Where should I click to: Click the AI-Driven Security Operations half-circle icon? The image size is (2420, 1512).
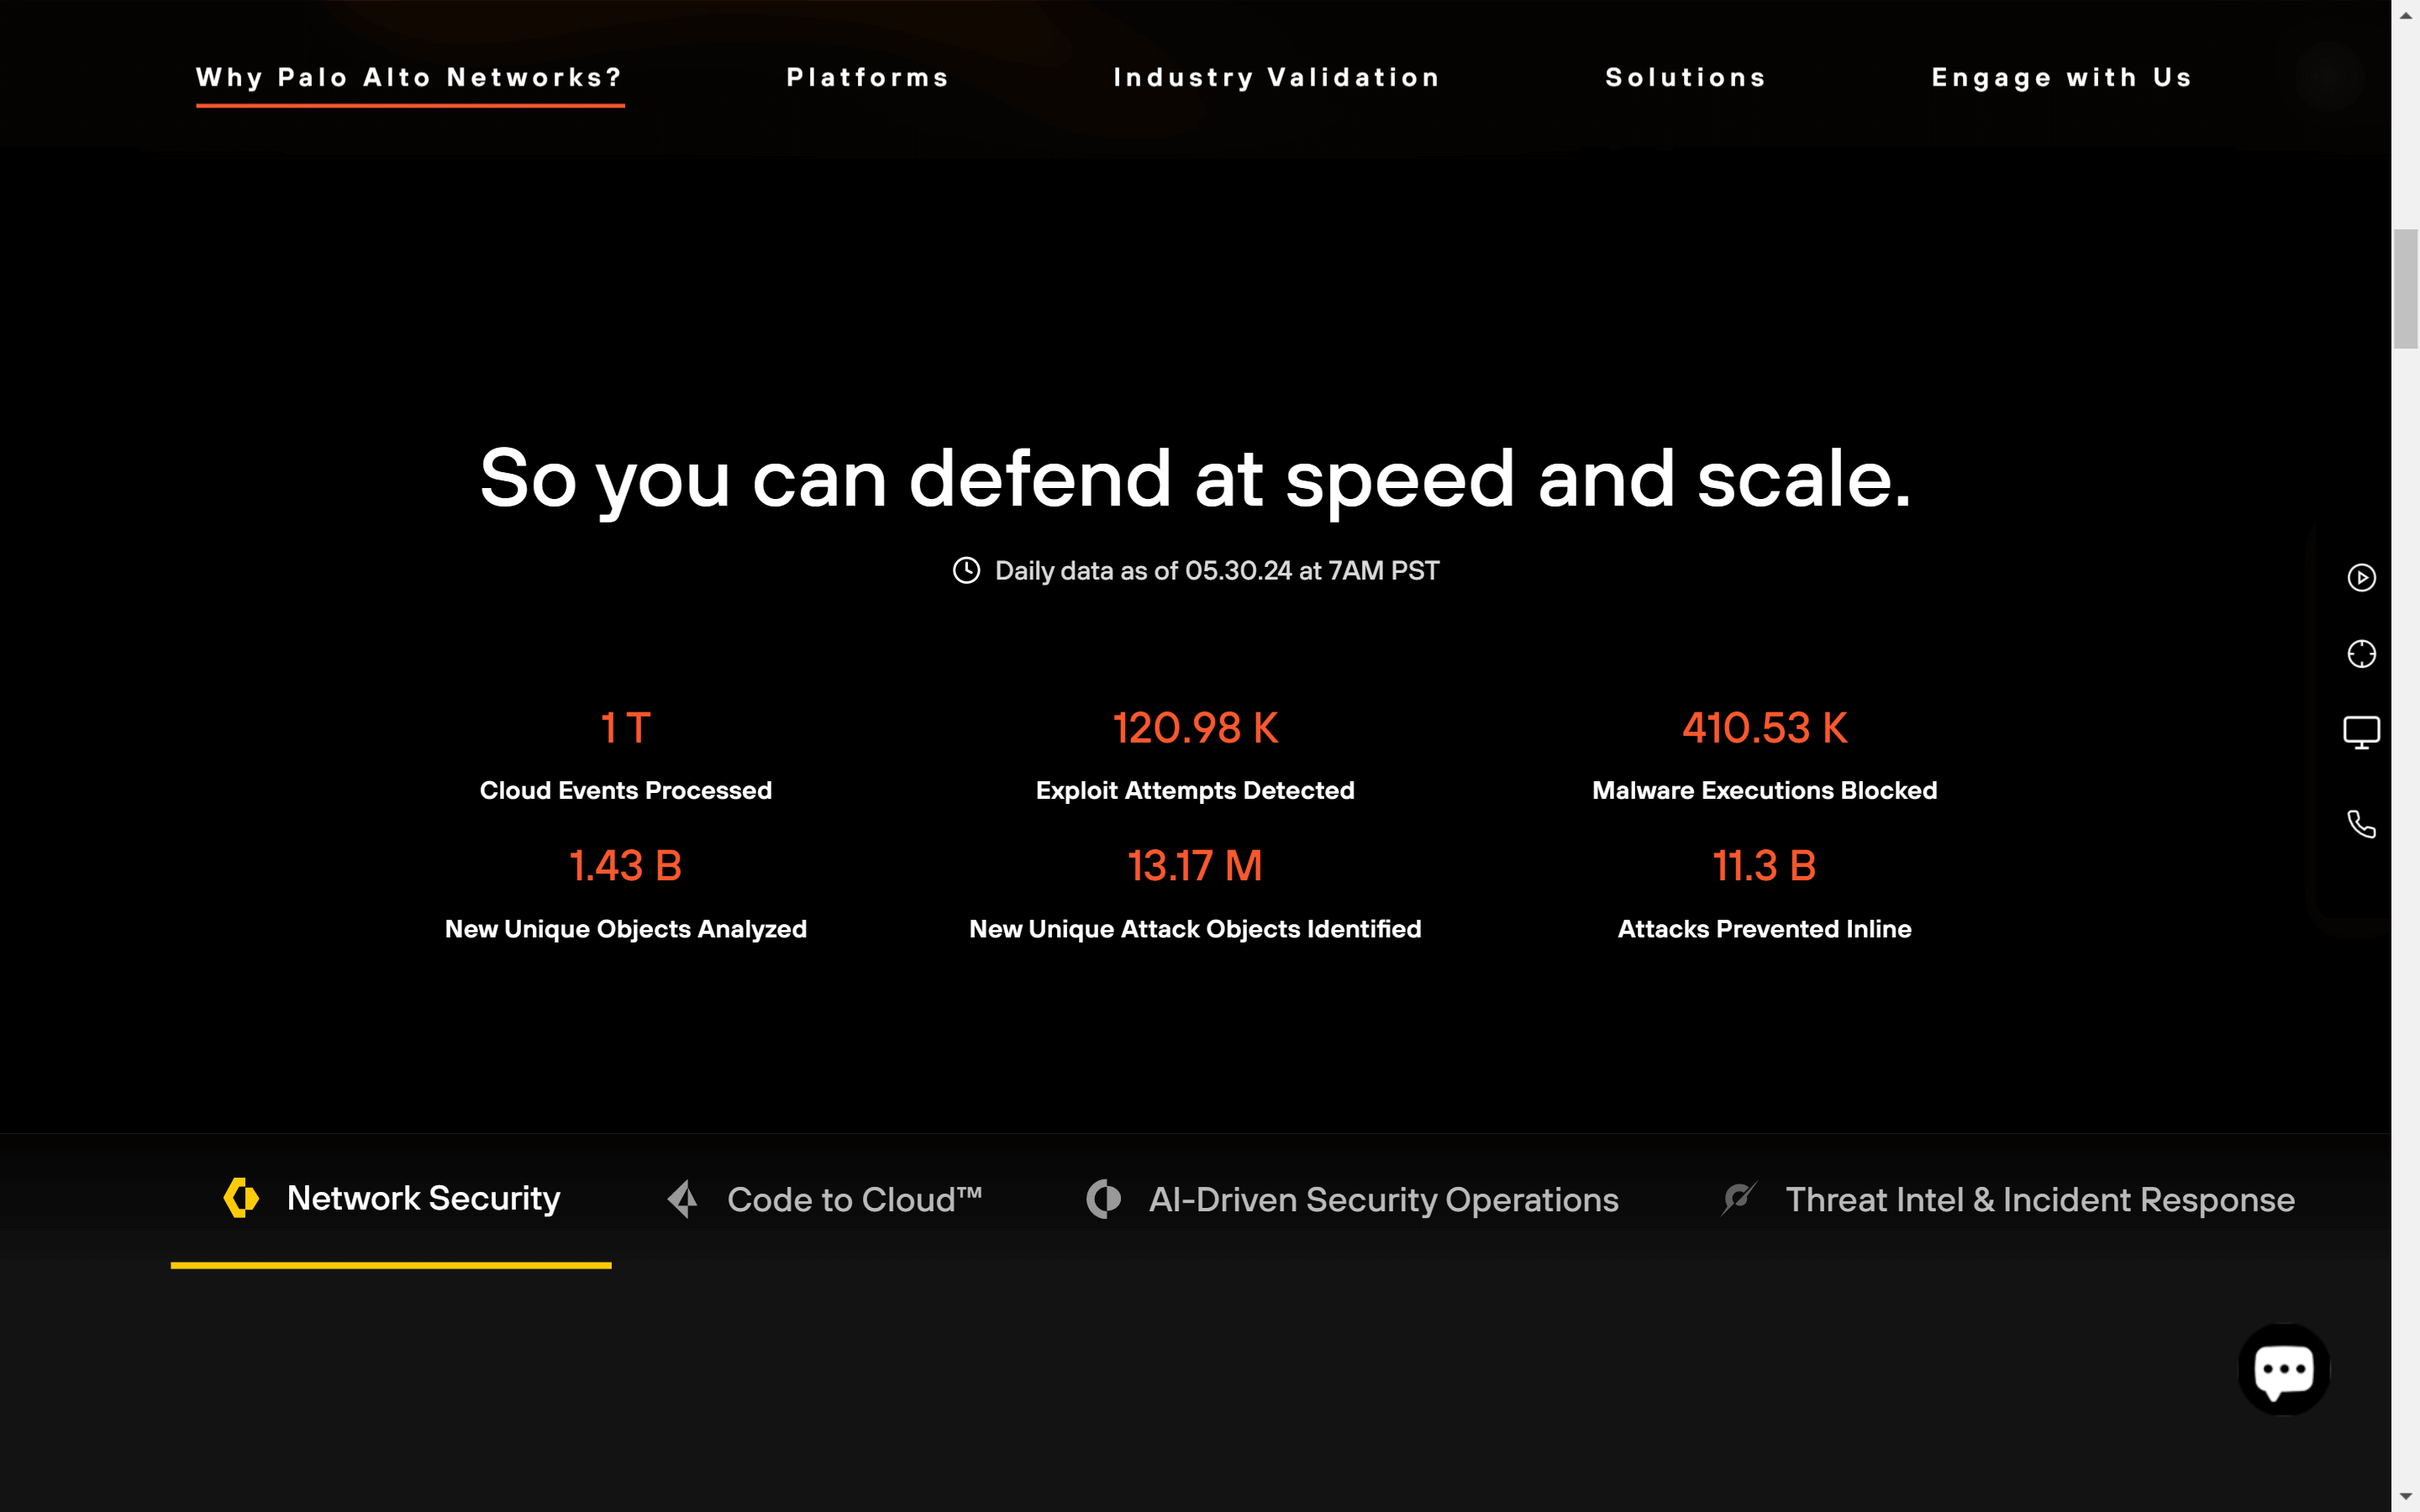pos(1104,1199)
